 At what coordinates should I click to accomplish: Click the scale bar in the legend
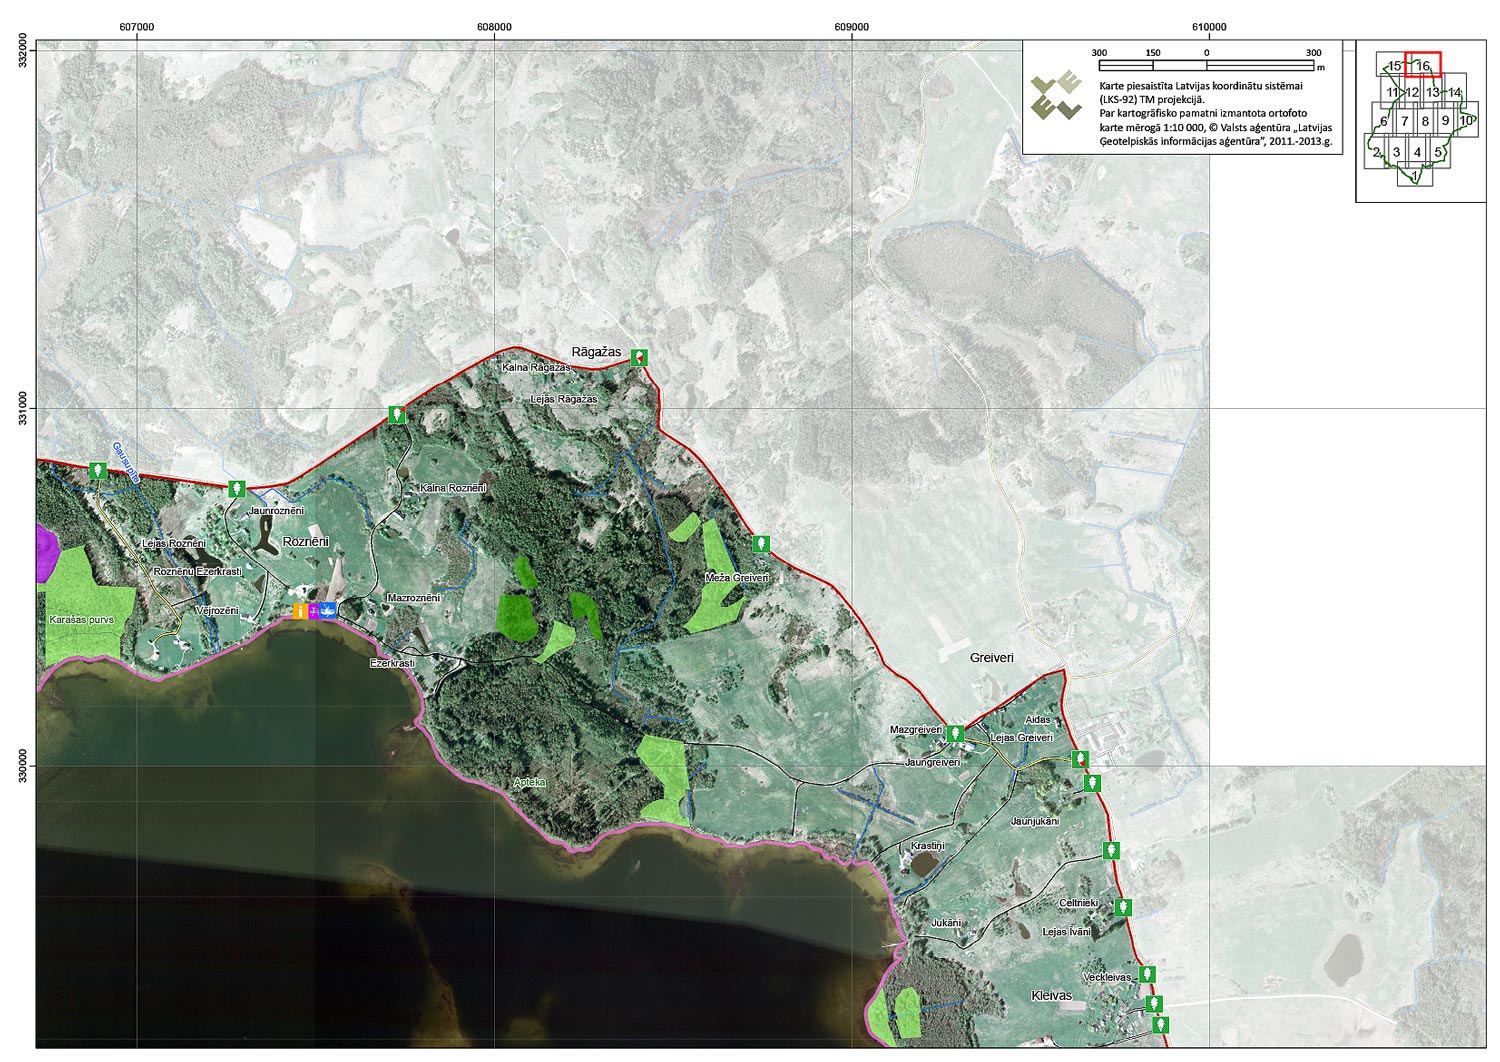(1206, 66)
